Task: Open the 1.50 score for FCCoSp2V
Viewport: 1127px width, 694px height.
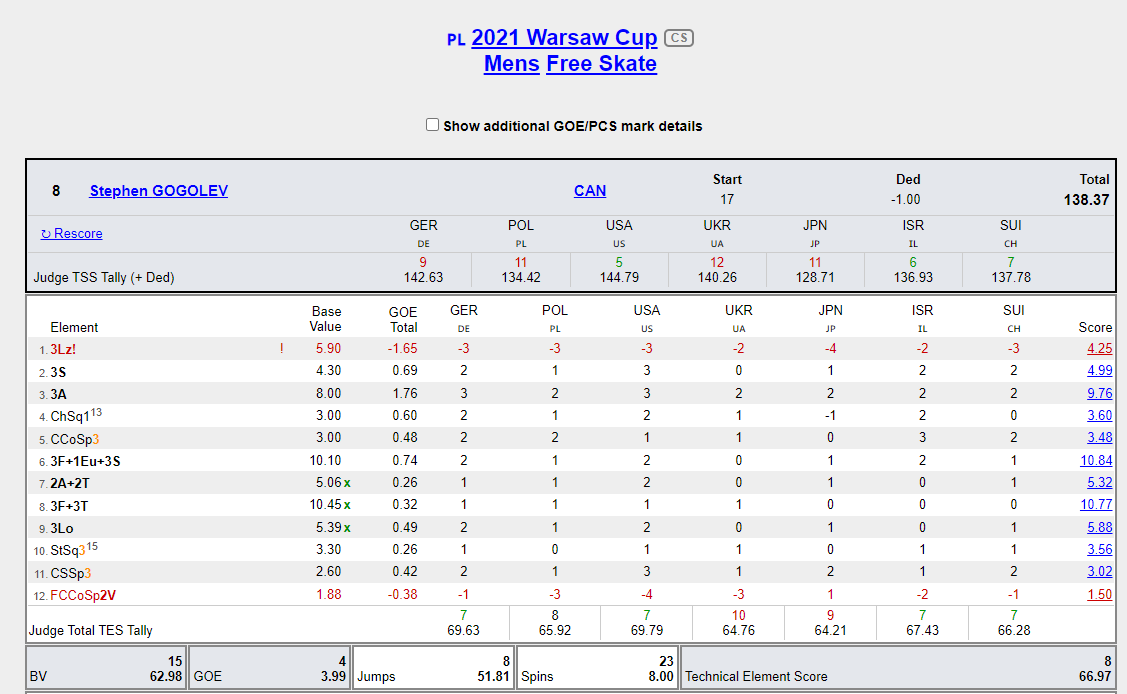Action: pyautogui.click(x=1099, y=595)
